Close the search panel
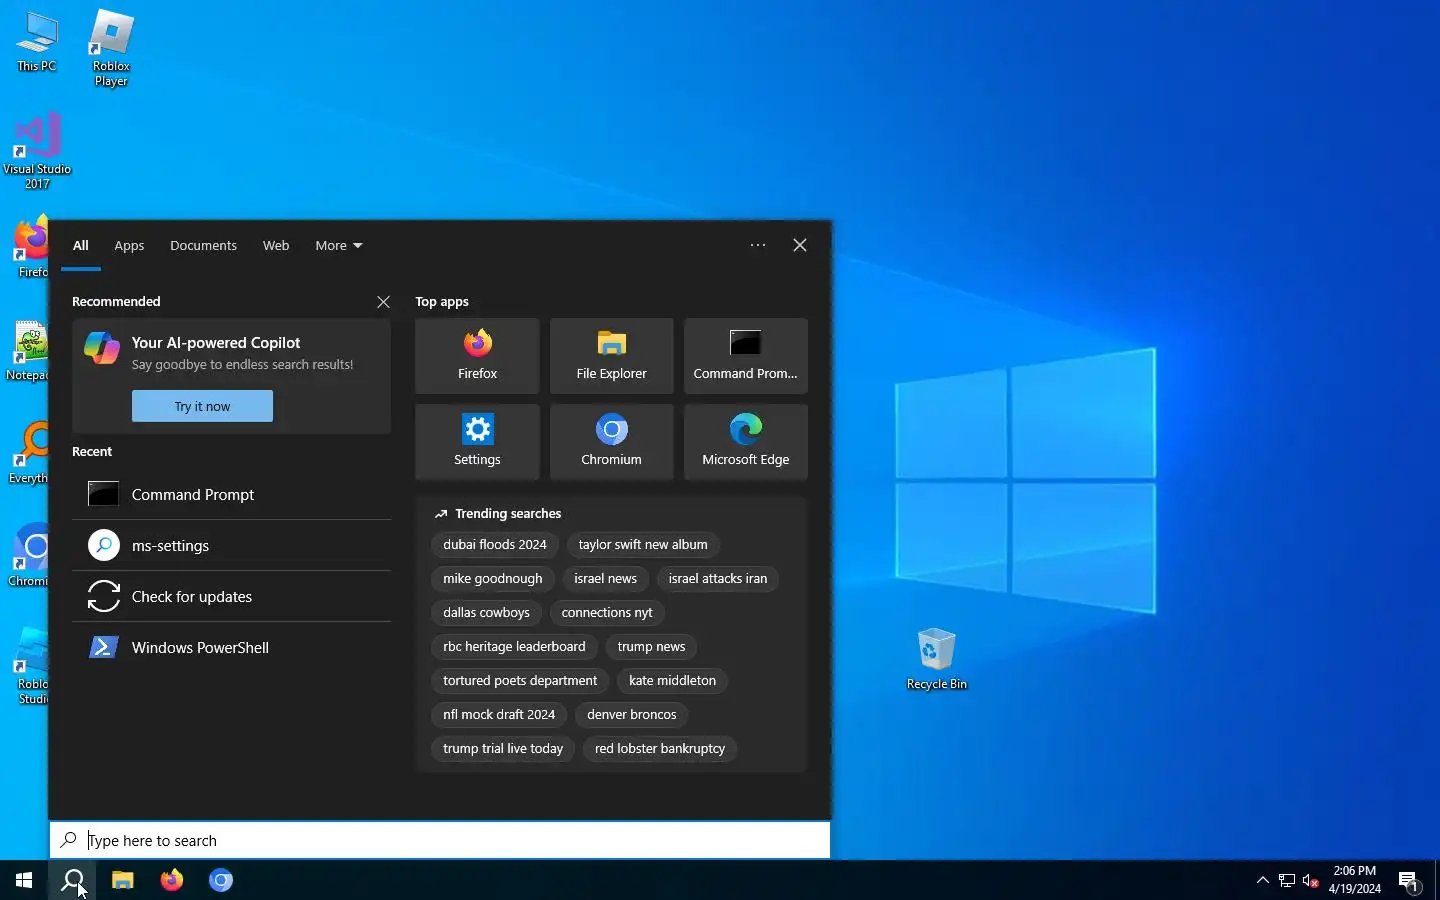 [800, 245]
